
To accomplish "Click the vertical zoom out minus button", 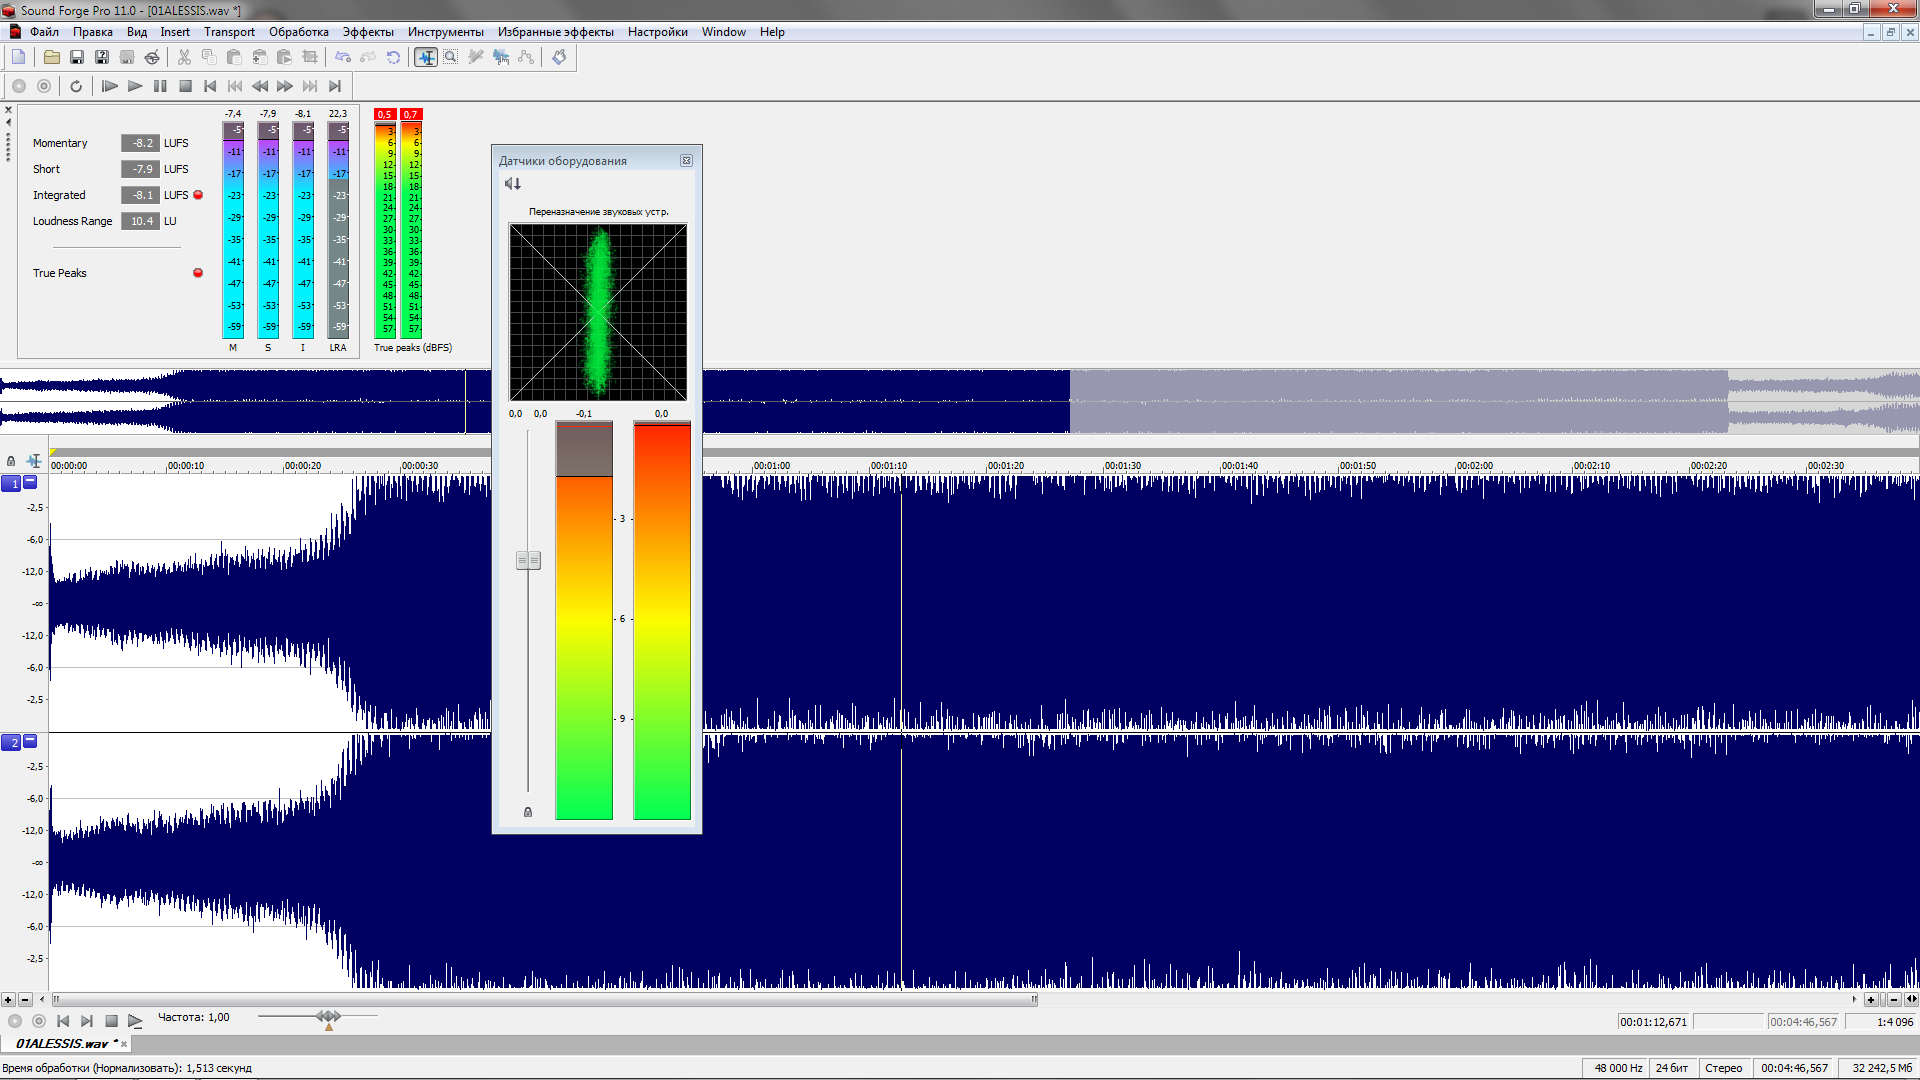I will click(25, 1000).
